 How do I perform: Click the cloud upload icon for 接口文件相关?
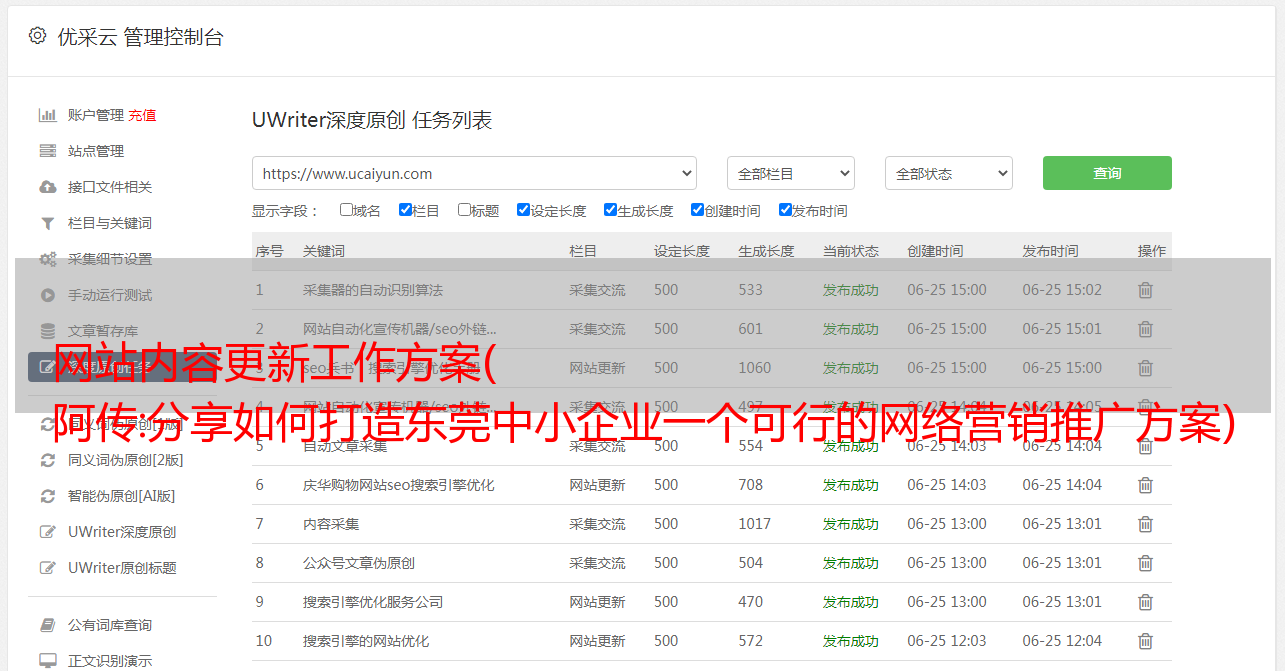tap(47, 187)
